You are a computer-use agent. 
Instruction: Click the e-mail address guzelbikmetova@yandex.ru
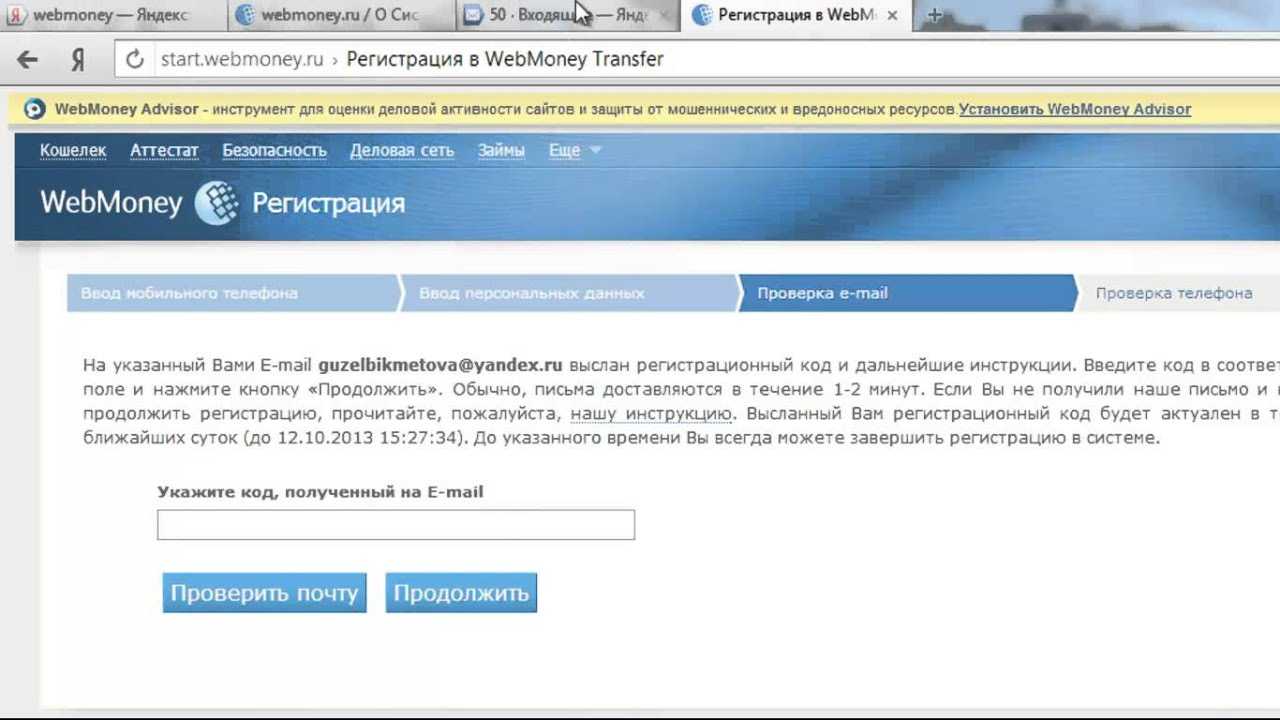coord(440,365)
